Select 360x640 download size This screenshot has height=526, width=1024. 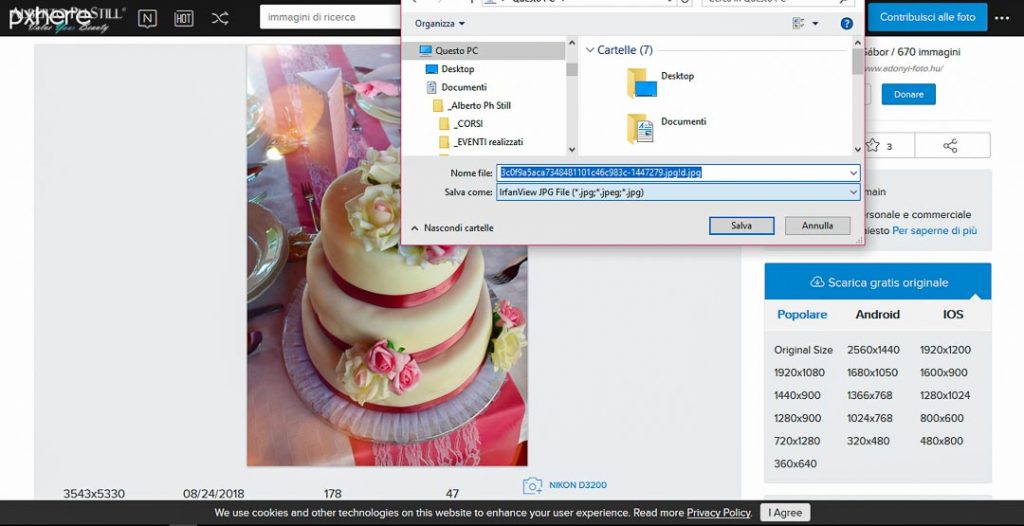[795, 465]
